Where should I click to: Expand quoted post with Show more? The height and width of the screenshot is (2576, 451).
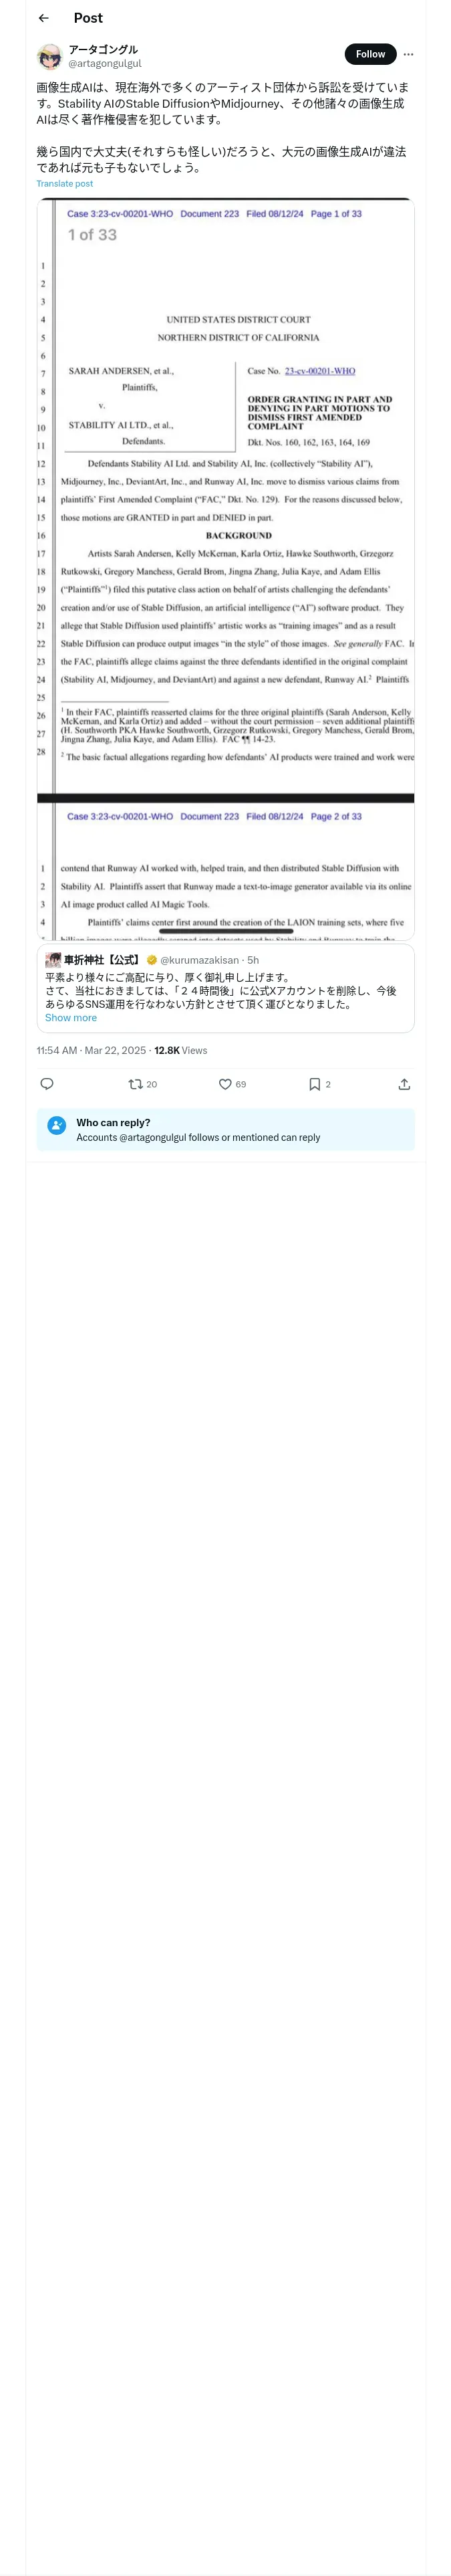[x=71, y=1018]
